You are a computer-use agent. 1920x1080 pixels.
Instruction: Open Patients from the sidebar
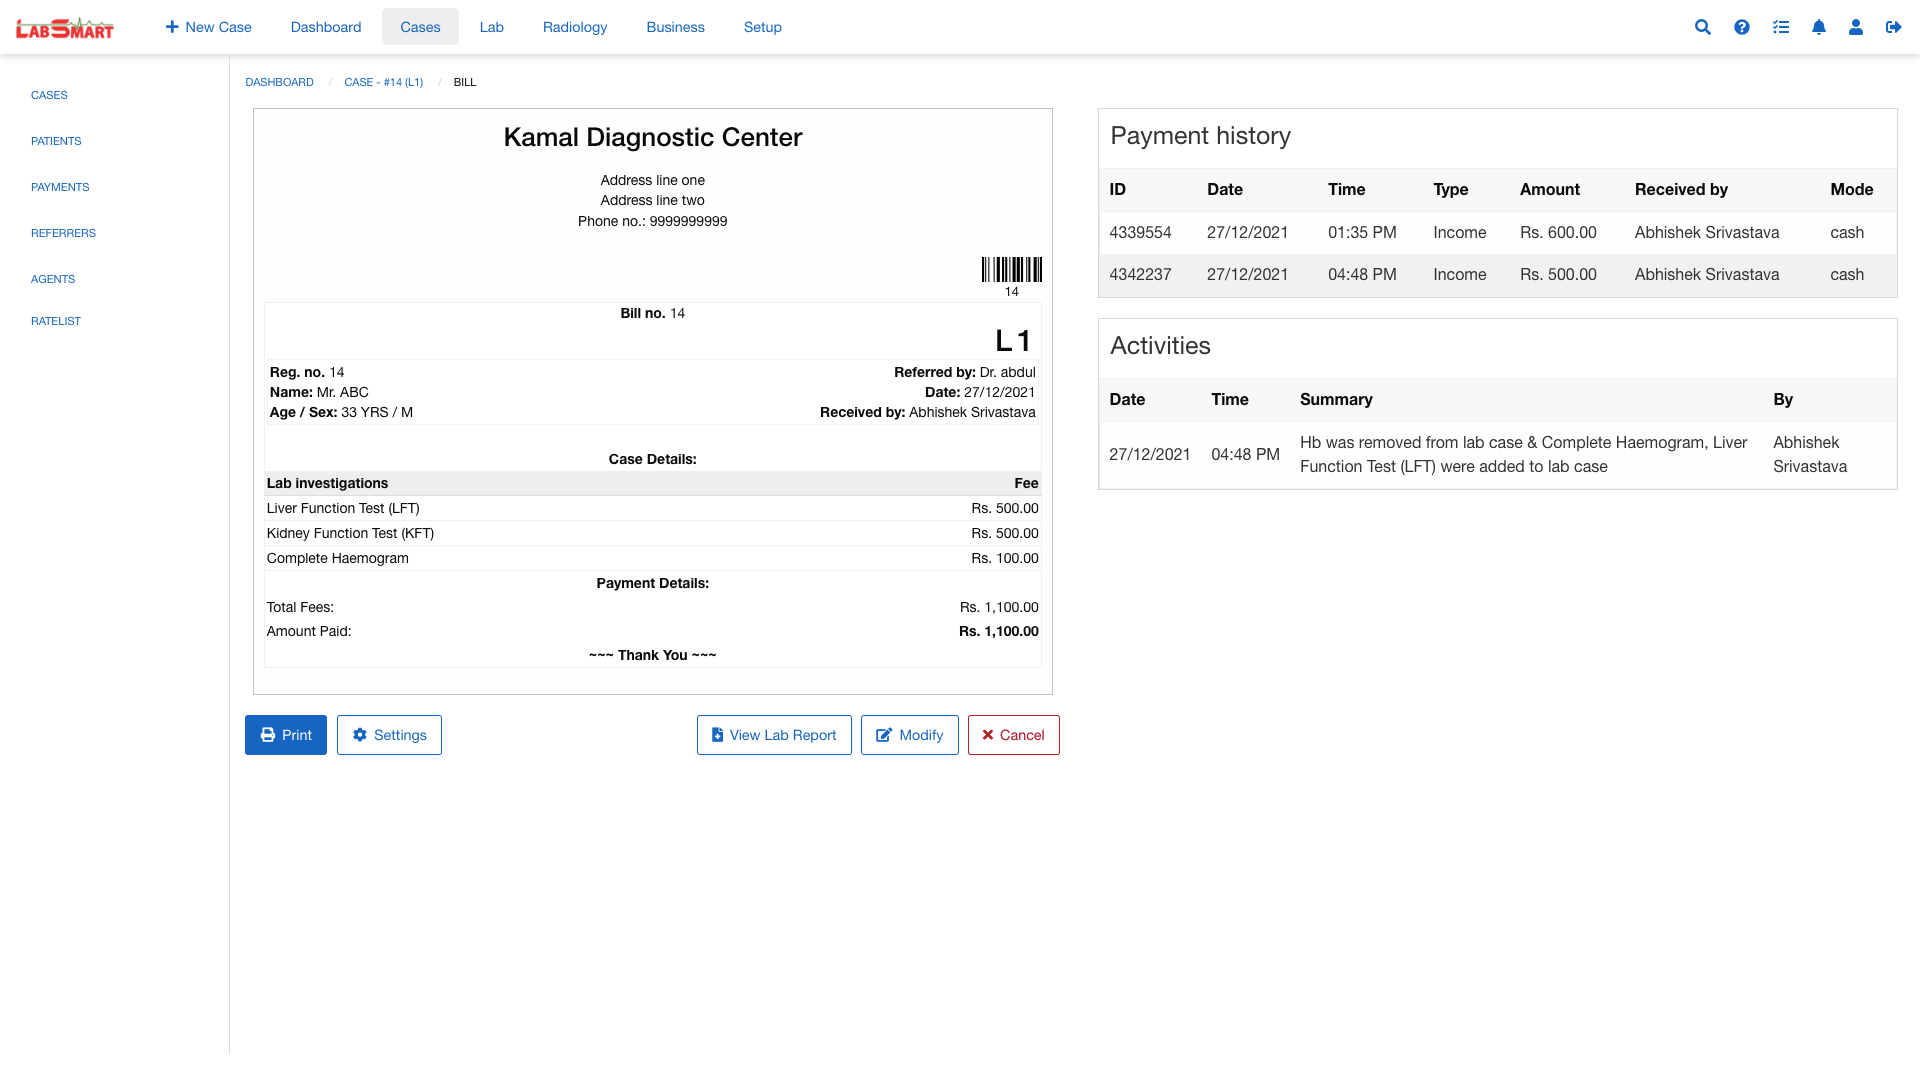[56, 141]
